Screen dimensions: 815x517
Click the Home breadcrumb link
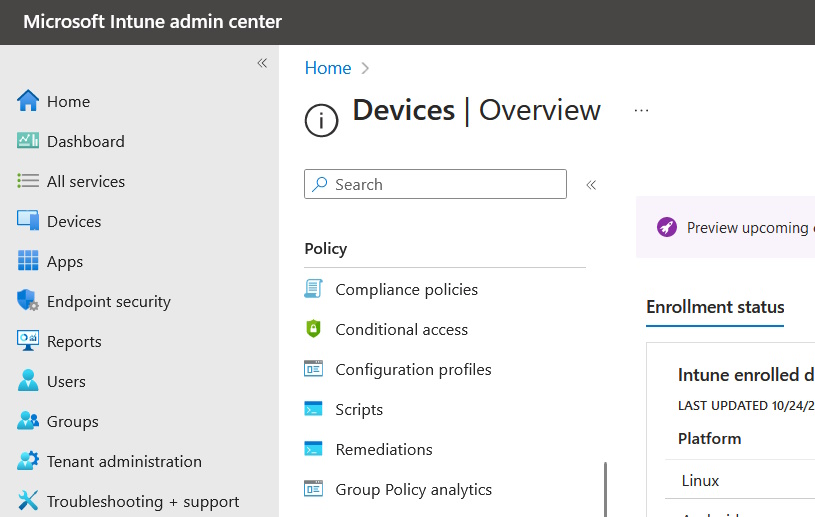pyautogui.click(x=328, y=68)
